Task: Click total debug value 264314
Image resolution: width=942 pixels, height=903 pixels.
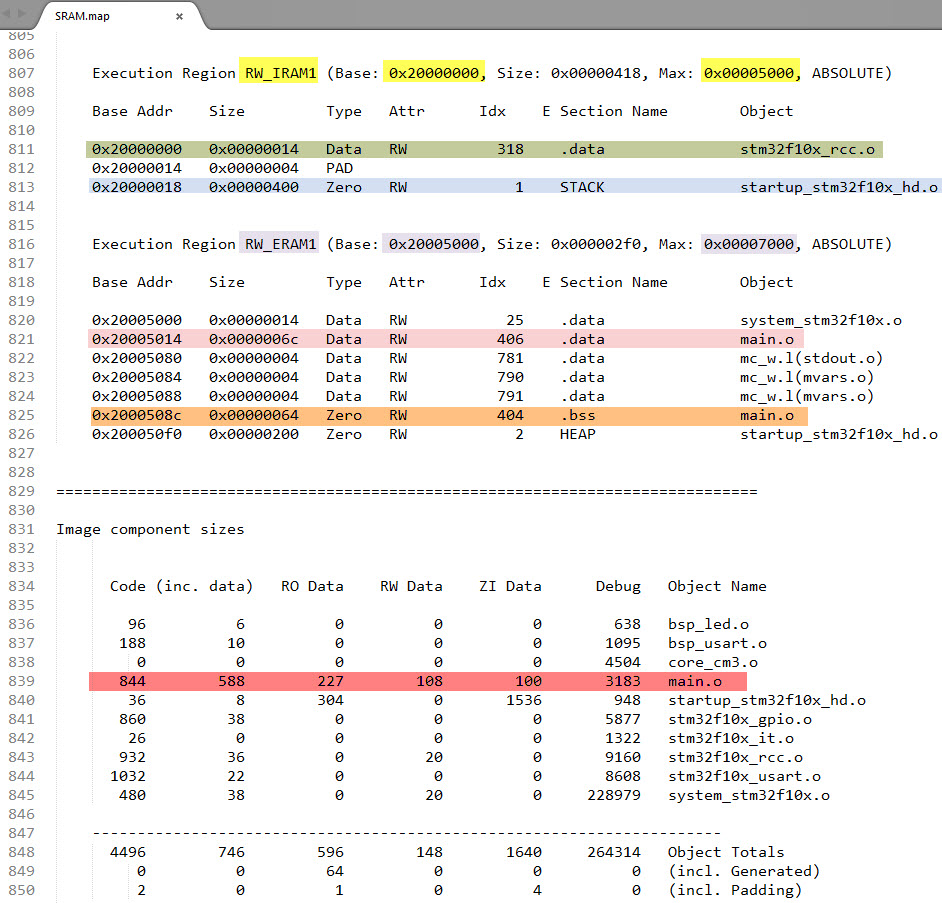Action: point(614,853)
